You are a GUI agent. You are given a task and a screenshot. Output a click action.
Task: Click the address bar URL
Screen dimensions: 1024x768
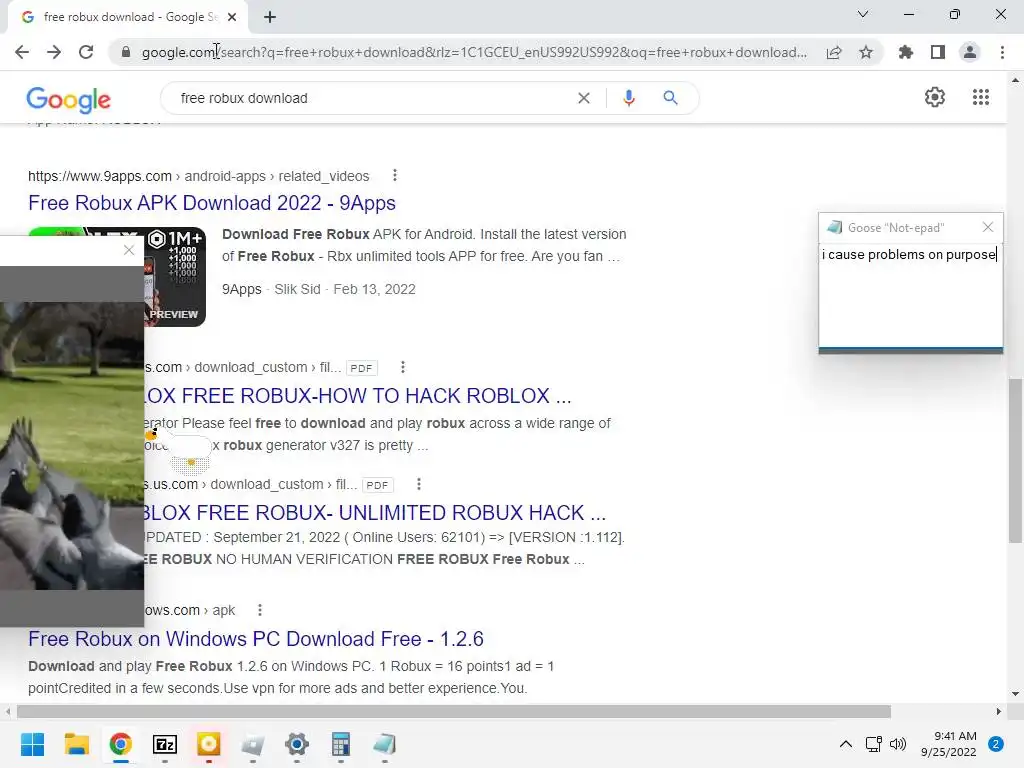474,52
